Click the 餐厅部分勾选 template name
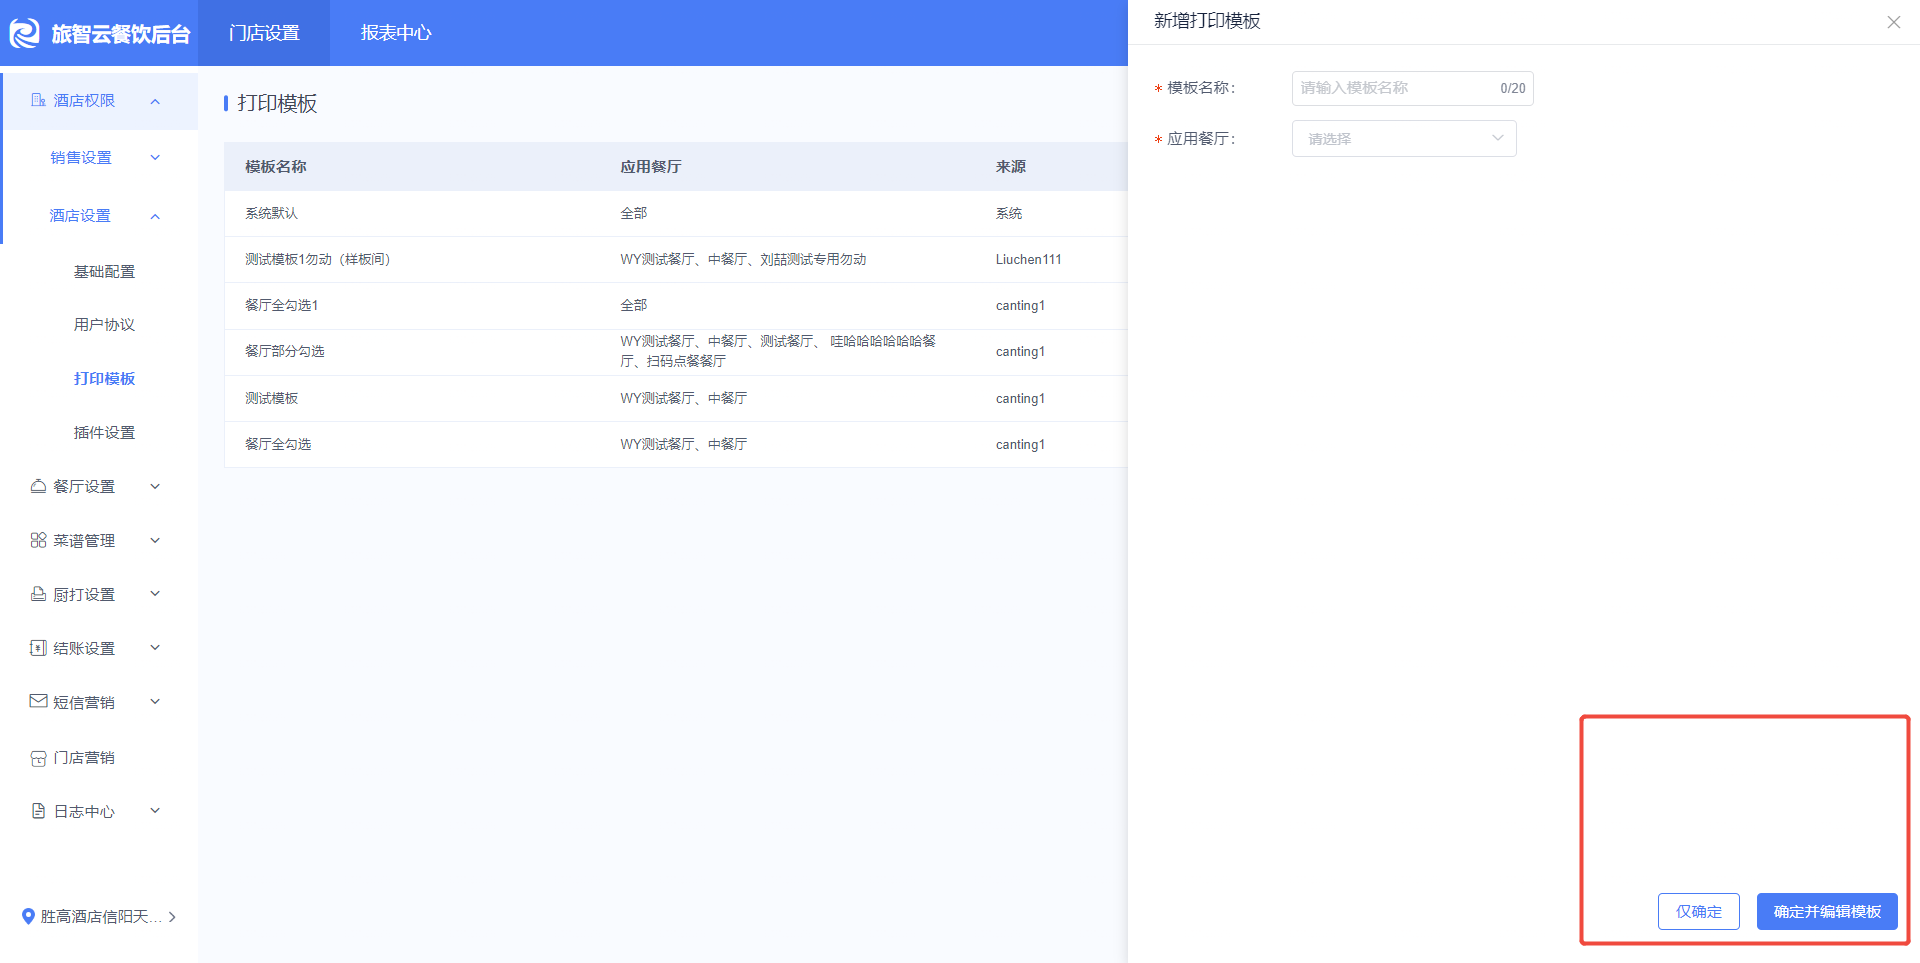 click(x=285, y=351)
